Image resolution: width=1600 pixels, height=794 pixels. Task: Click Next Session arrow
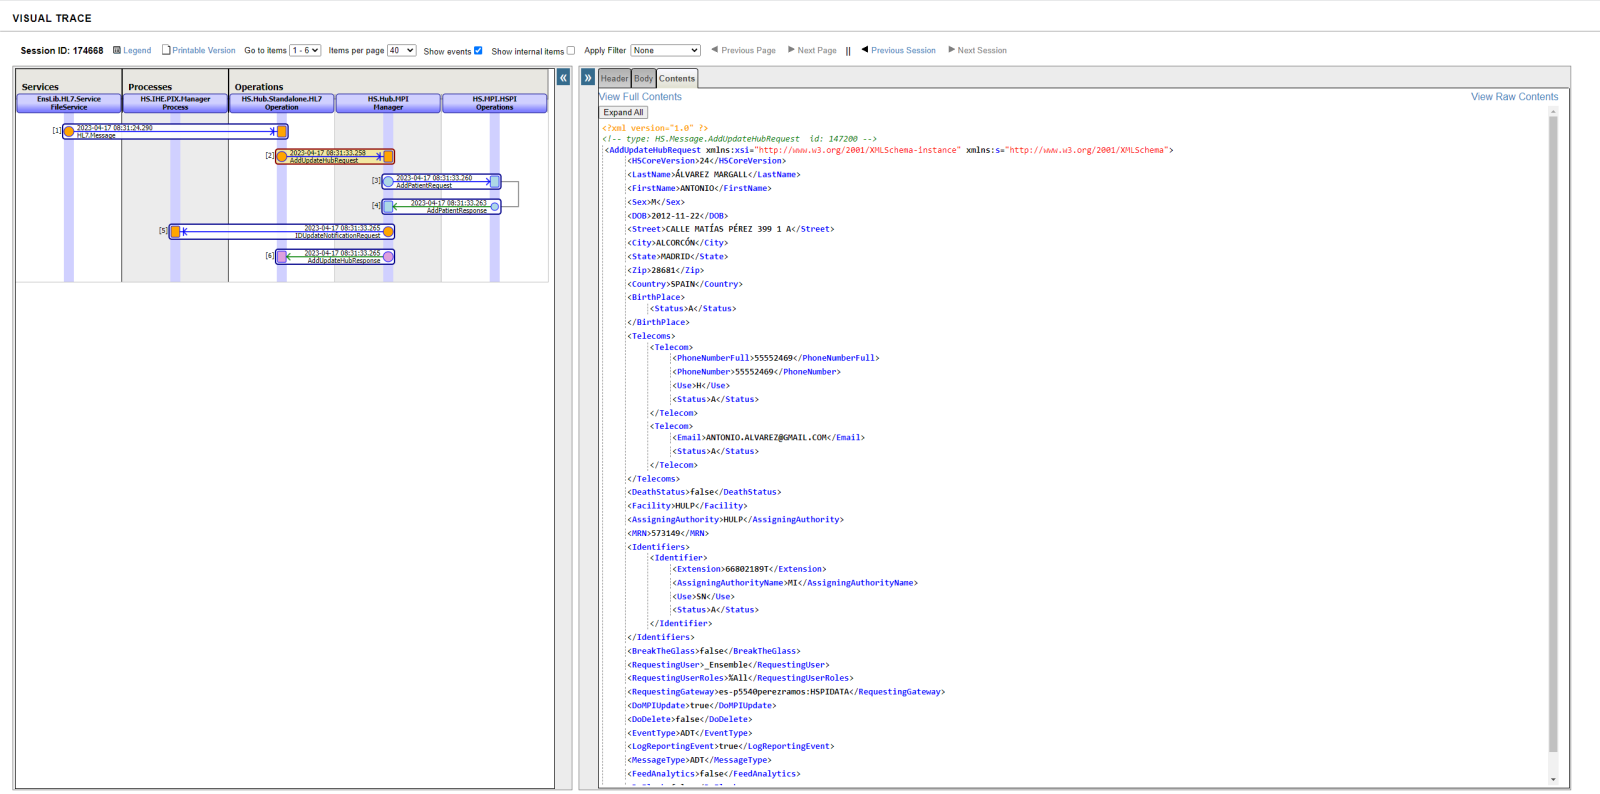click(951, 50)
